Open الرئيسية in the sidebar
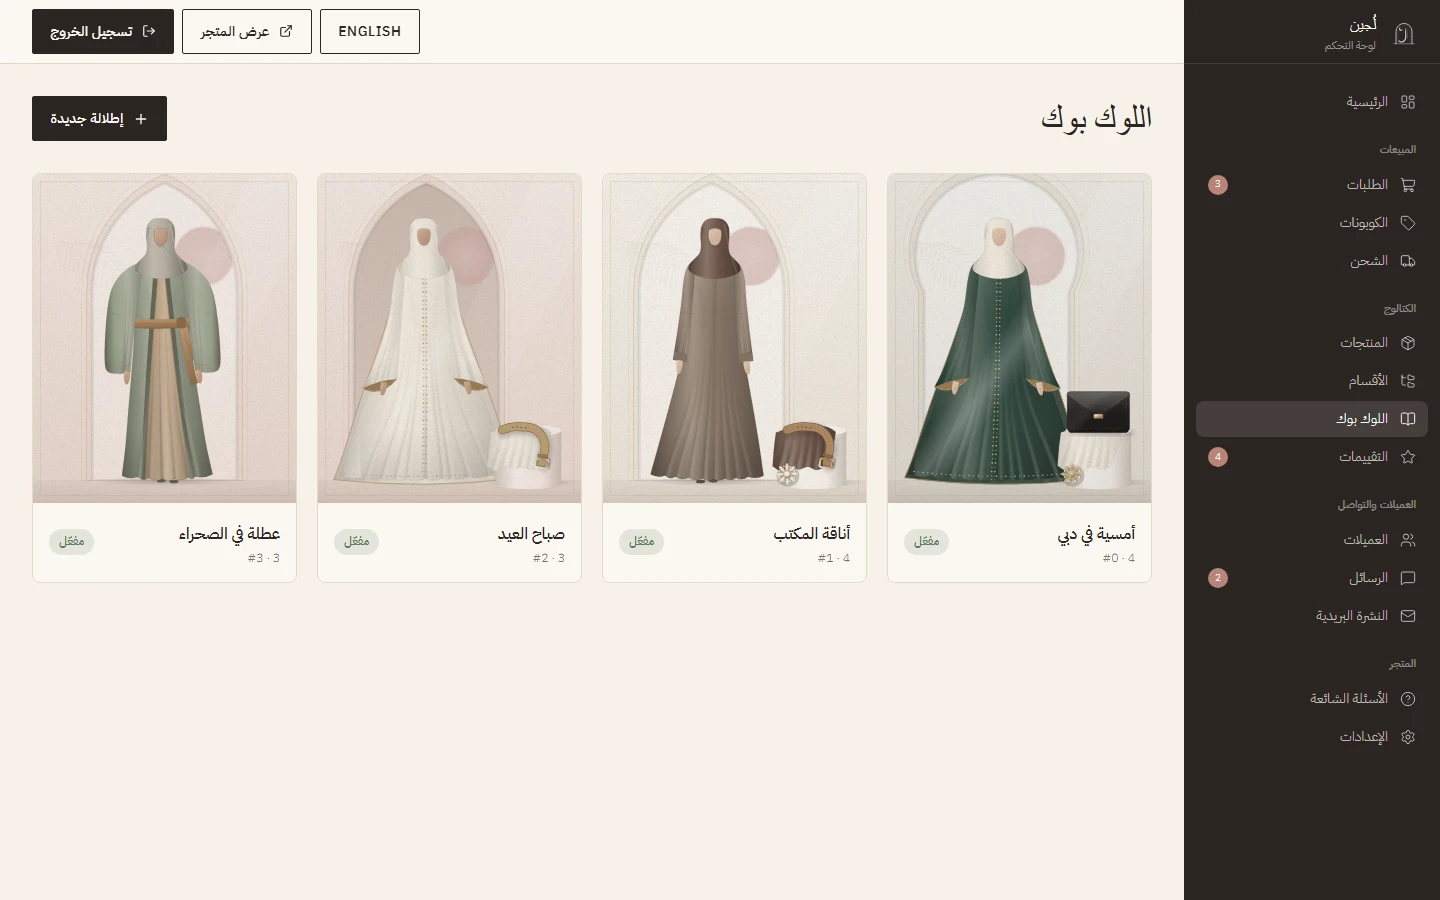This screenshot has height=900, width=1440. pos(1312,102)
